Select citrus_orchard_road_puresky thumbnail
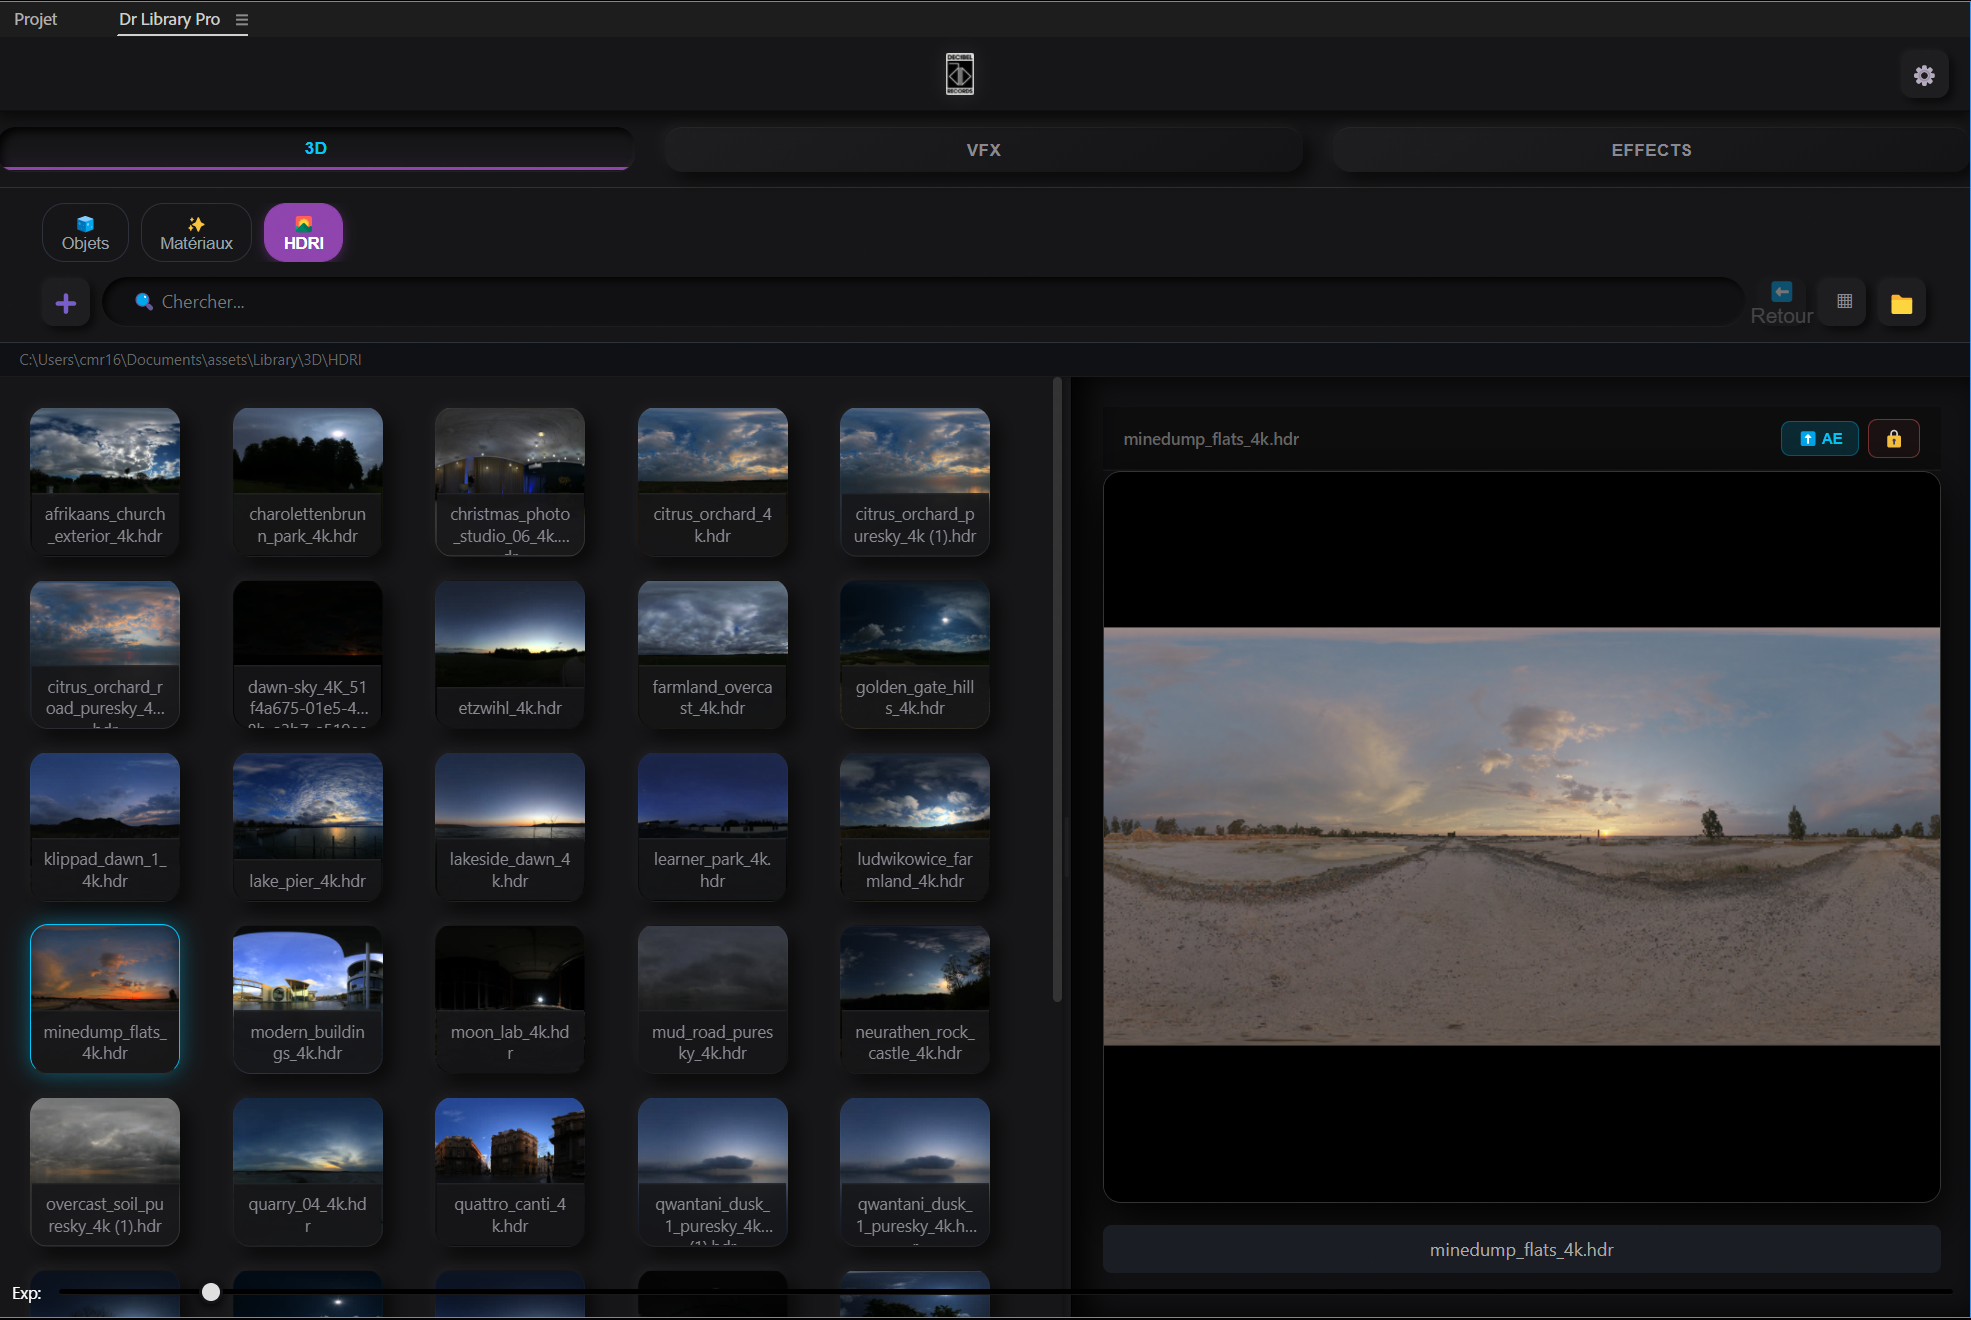The height and width of the screenshot is (1320, 1971). [105, 654]
